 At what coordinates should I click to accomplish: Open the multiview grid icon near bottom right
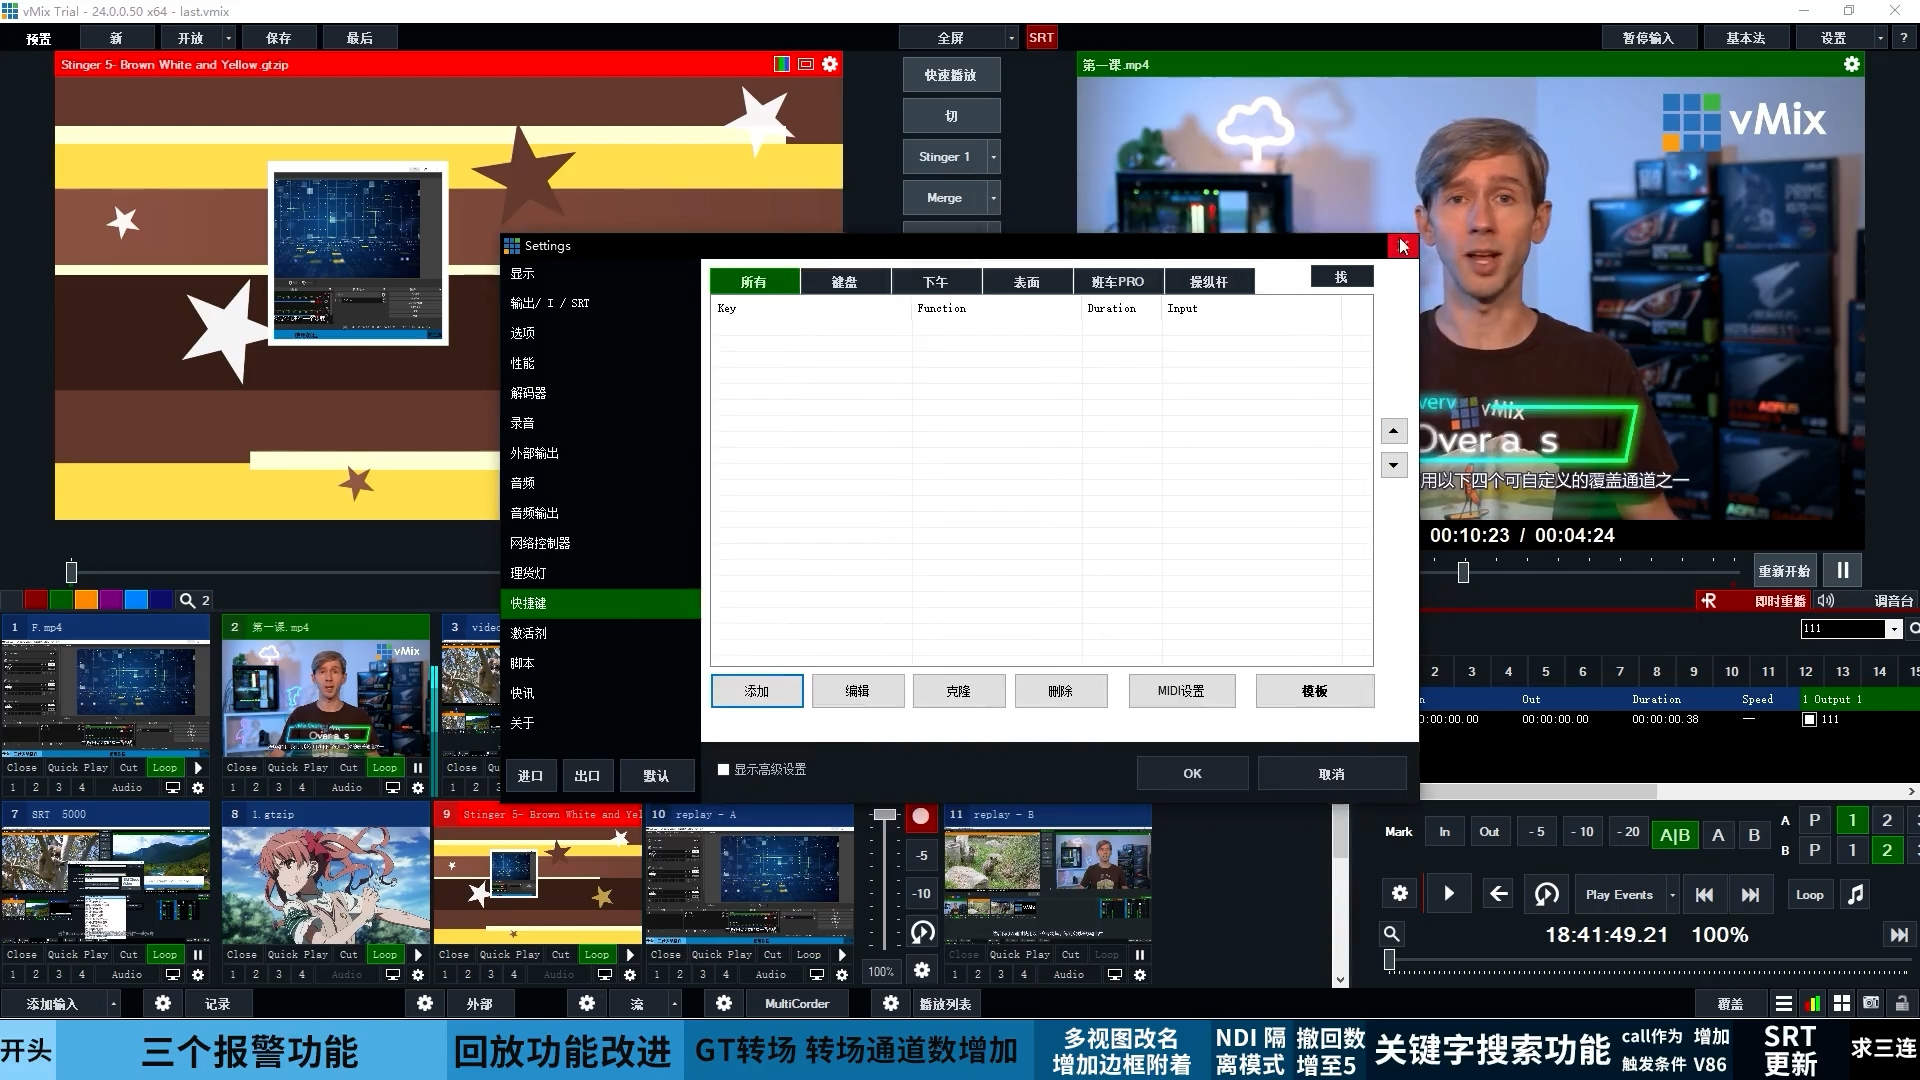coord(1842,1003)
